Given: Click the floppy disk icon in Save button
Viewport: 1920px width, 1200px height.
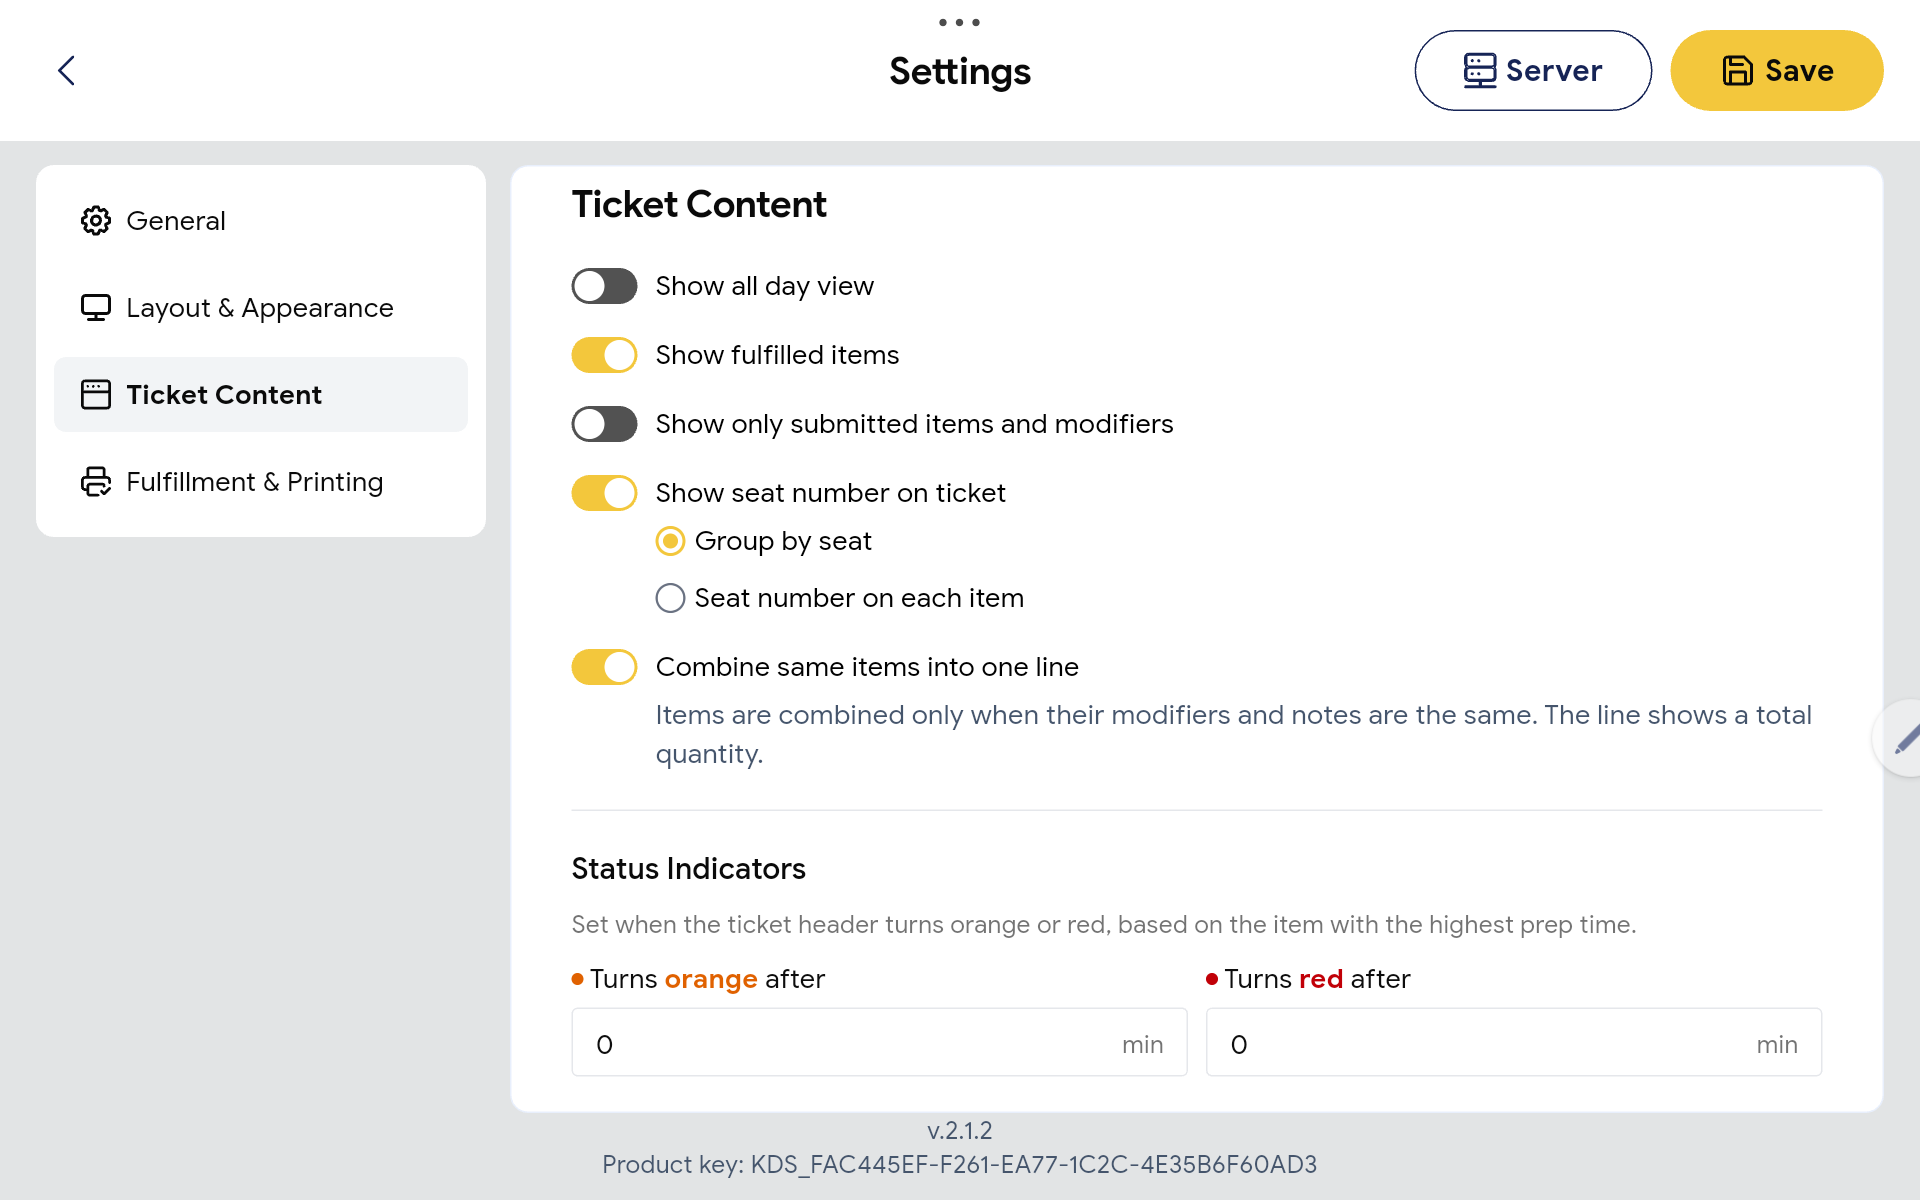Looking at the screenshot, I should click(1737, 70).
